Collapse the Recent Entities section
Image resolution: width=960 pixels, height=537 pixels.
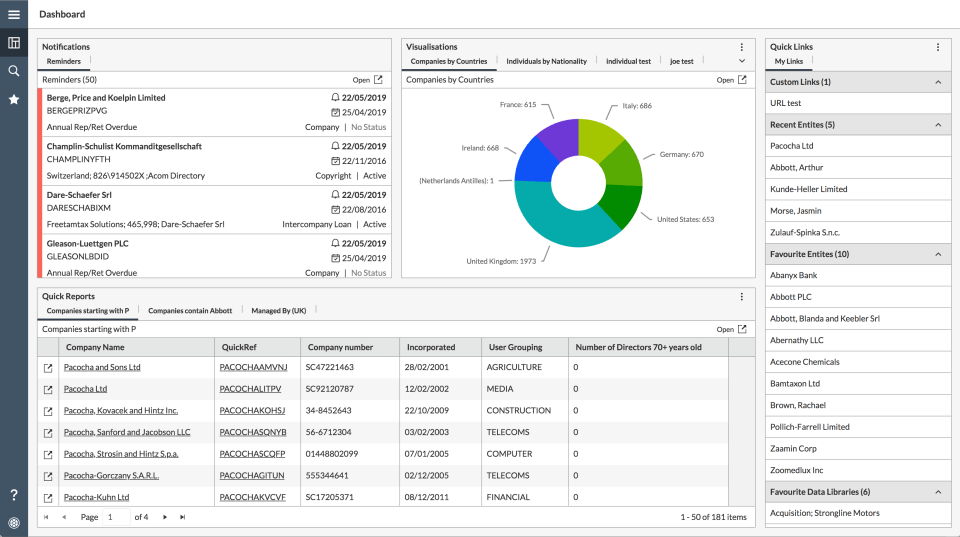(x=938, y=125)
